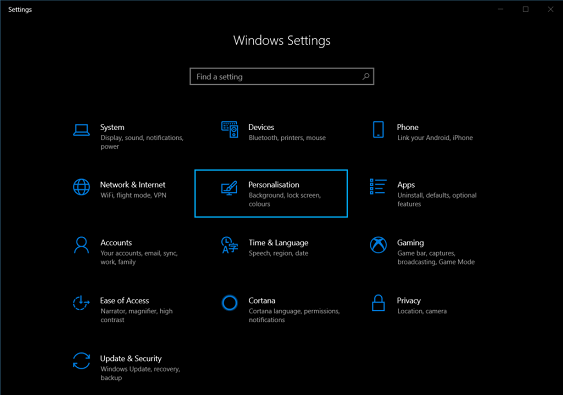Image resolution: width=563 pixels, height=395 pixels.
Task: Click 'Cortana language, permissions, notifications' text
Action: (x=294, y=316)
